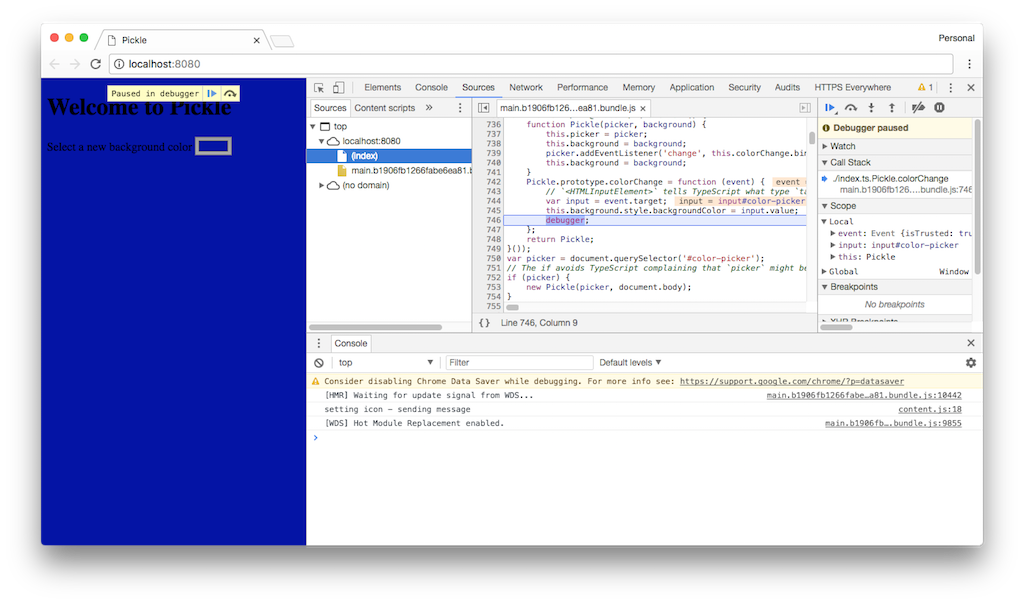Step out of the current function
The image size is (1024, 604).
pyautogui.click(x=893, y=108)
